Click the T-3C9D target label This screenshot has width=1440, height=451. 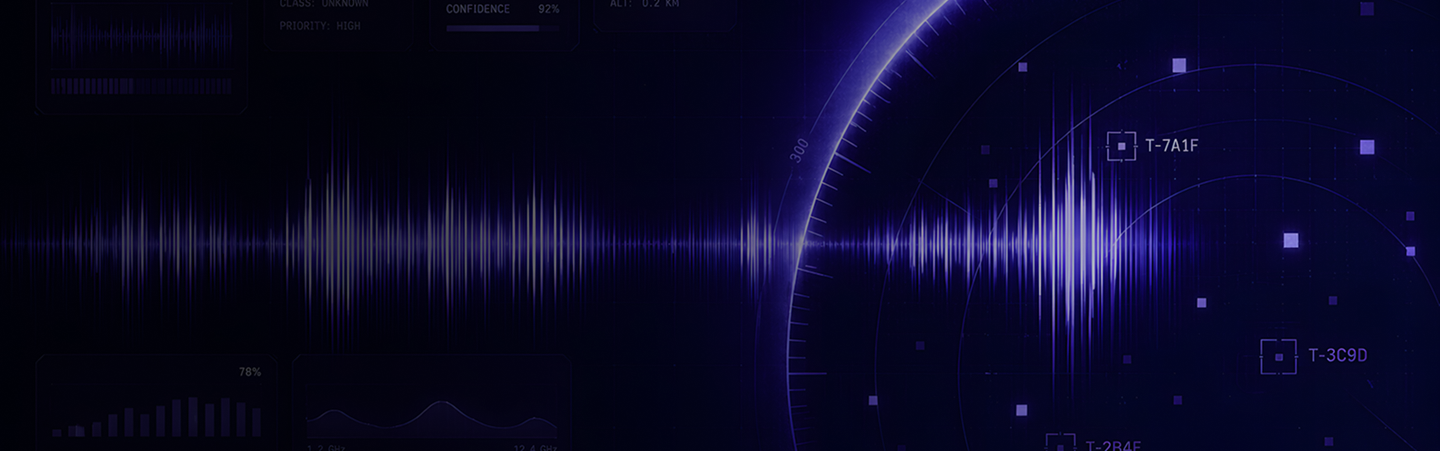coord(1337,355)
